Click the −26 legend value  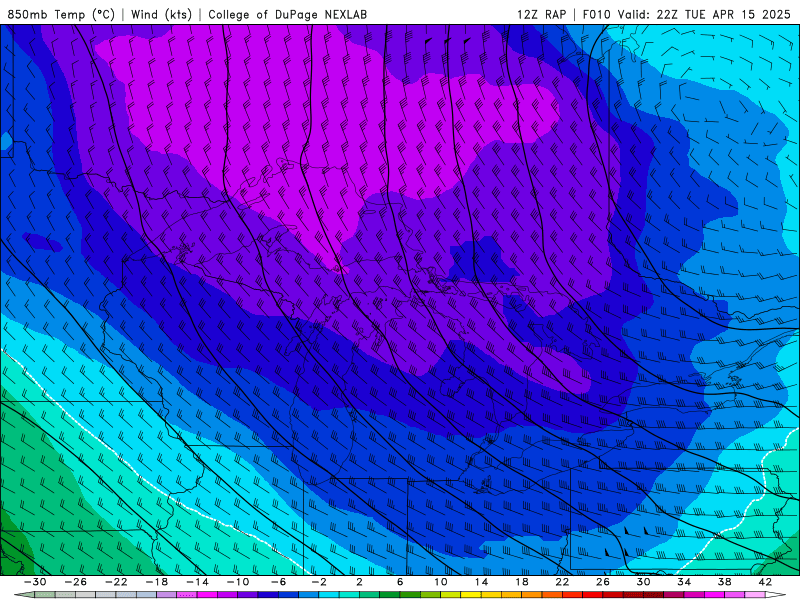coord(76,582)
